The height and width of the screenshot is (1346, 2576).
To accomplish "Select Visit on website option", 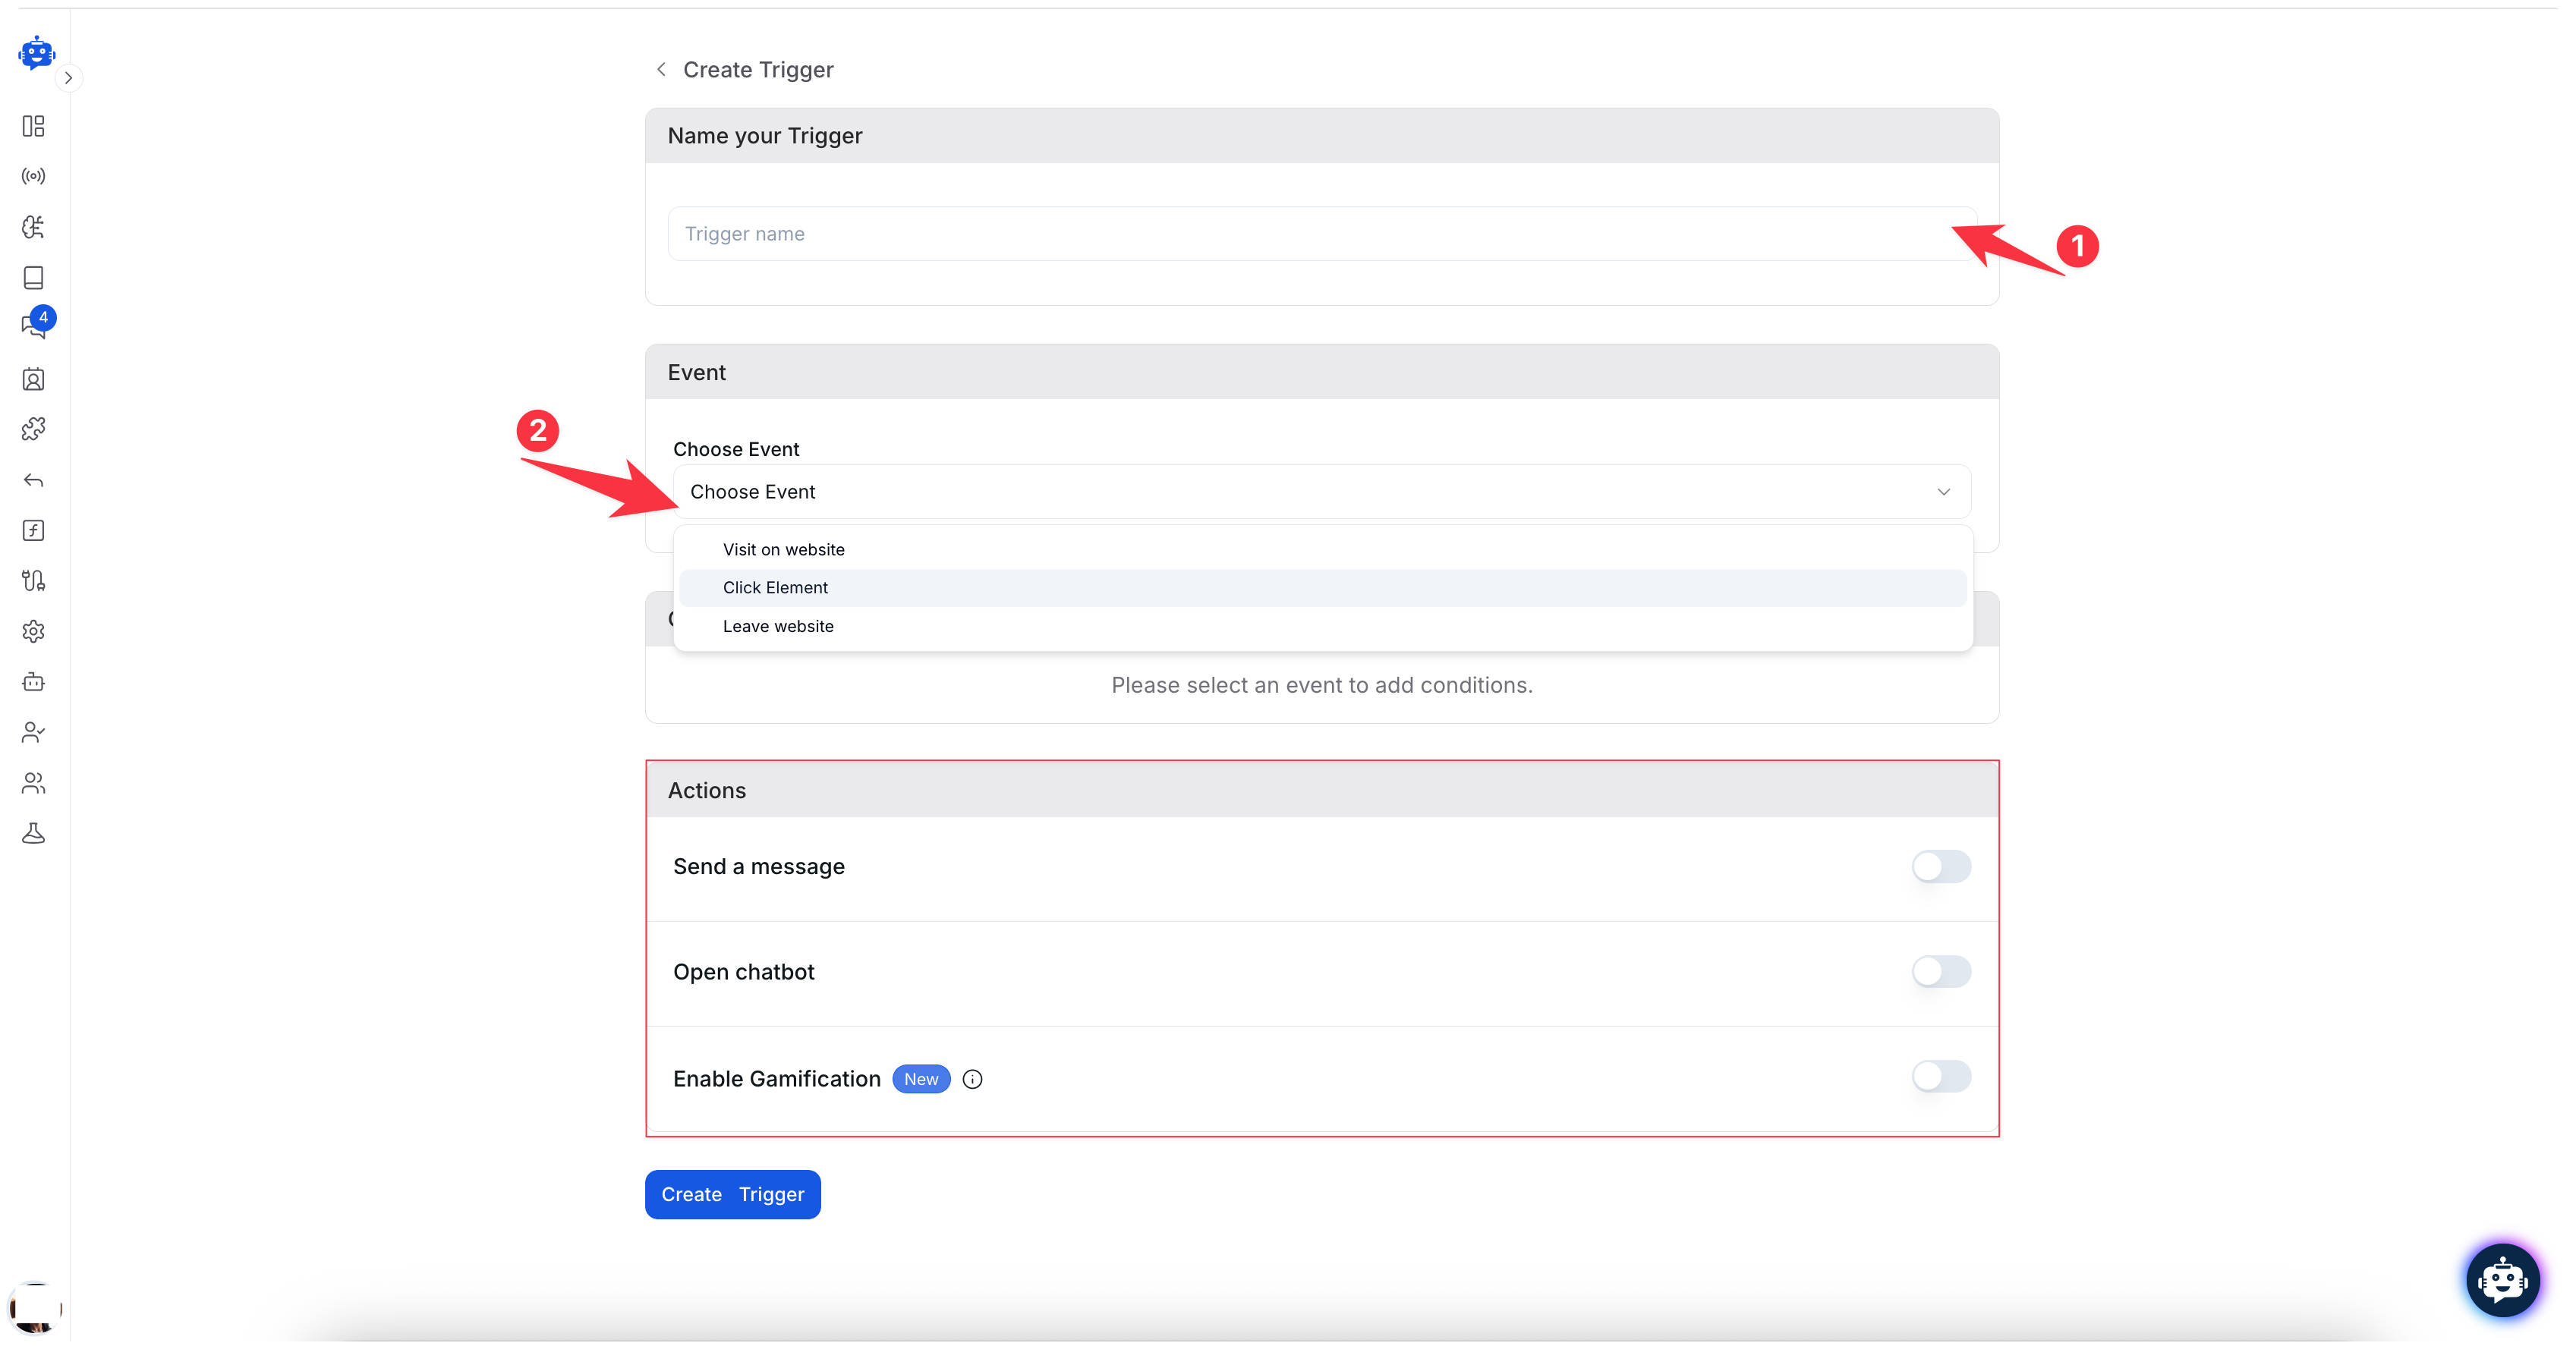I will pos(783,549).
